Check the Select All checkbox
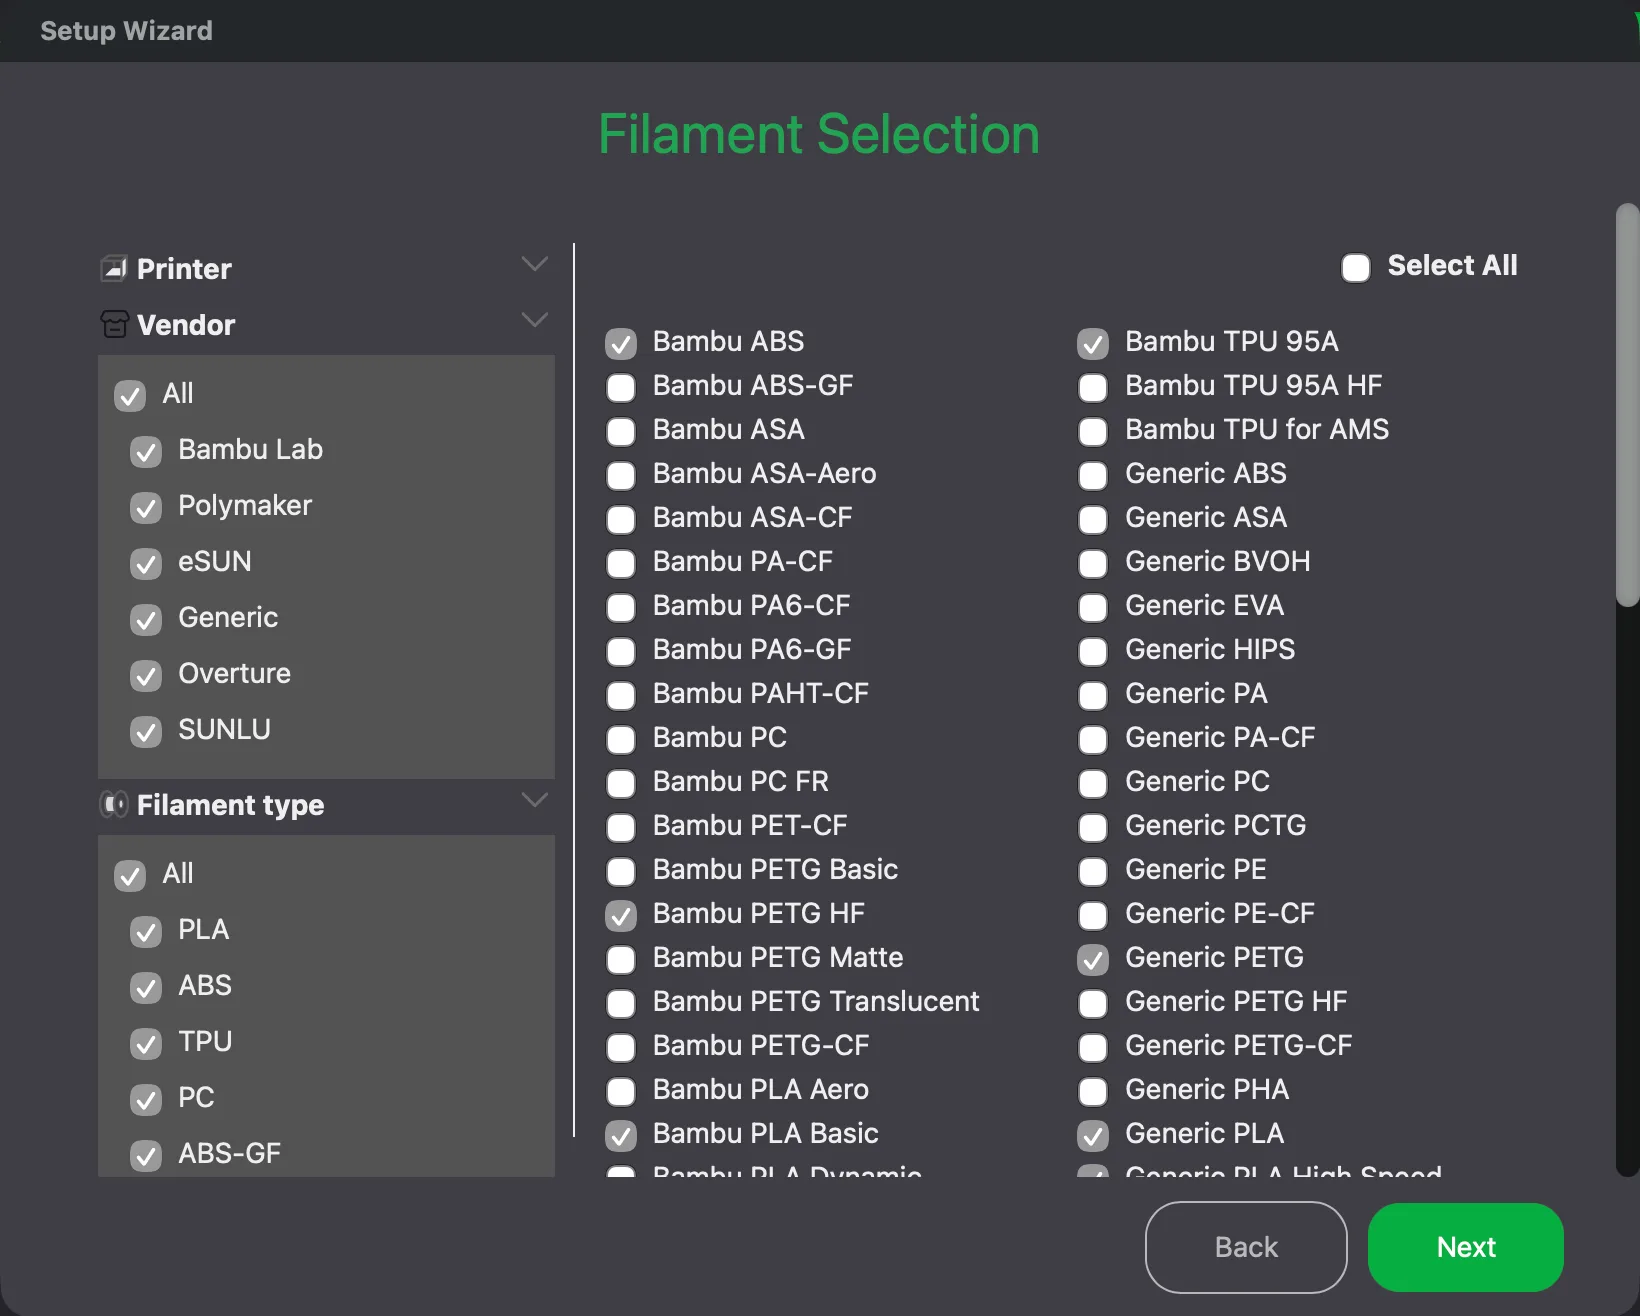 1356,267
